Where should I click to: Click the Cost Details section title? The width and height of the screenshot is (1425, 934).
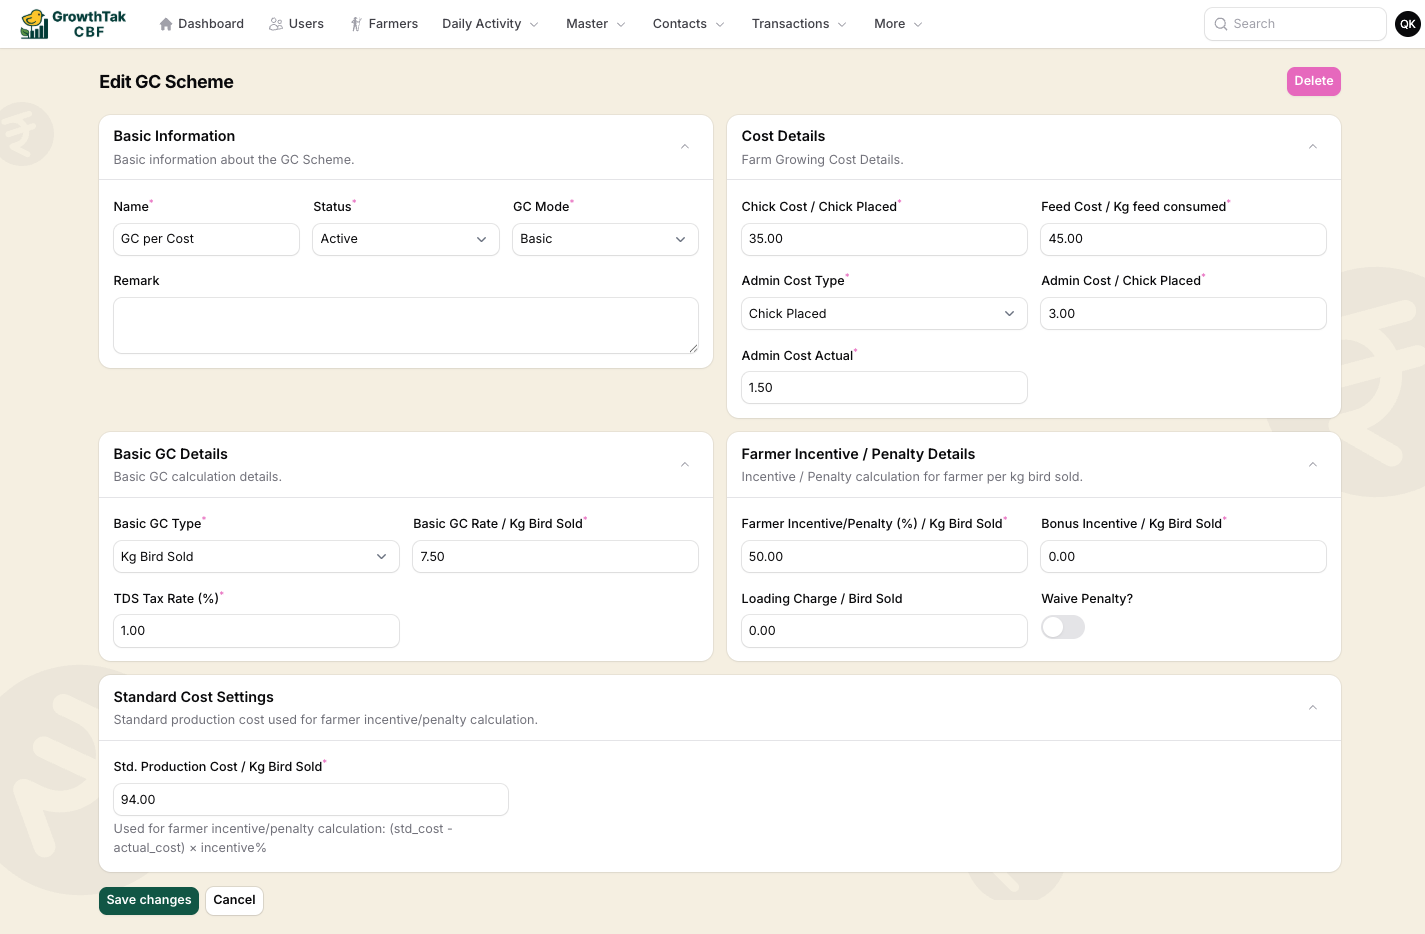pyautogui.click(x=783, y=136)
